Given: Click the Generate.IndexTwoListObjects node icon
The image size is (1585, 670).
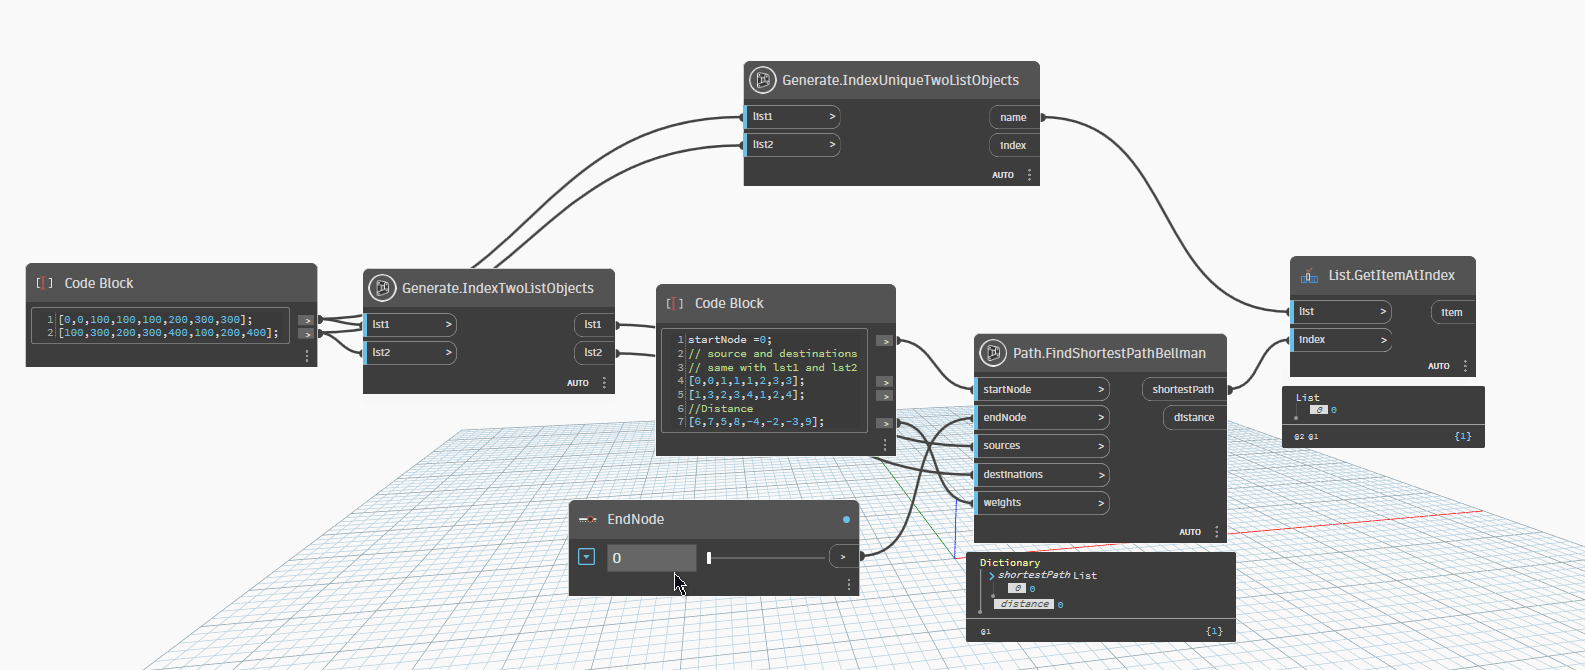Looking at the screenshot, I should [x=382, y=288].
